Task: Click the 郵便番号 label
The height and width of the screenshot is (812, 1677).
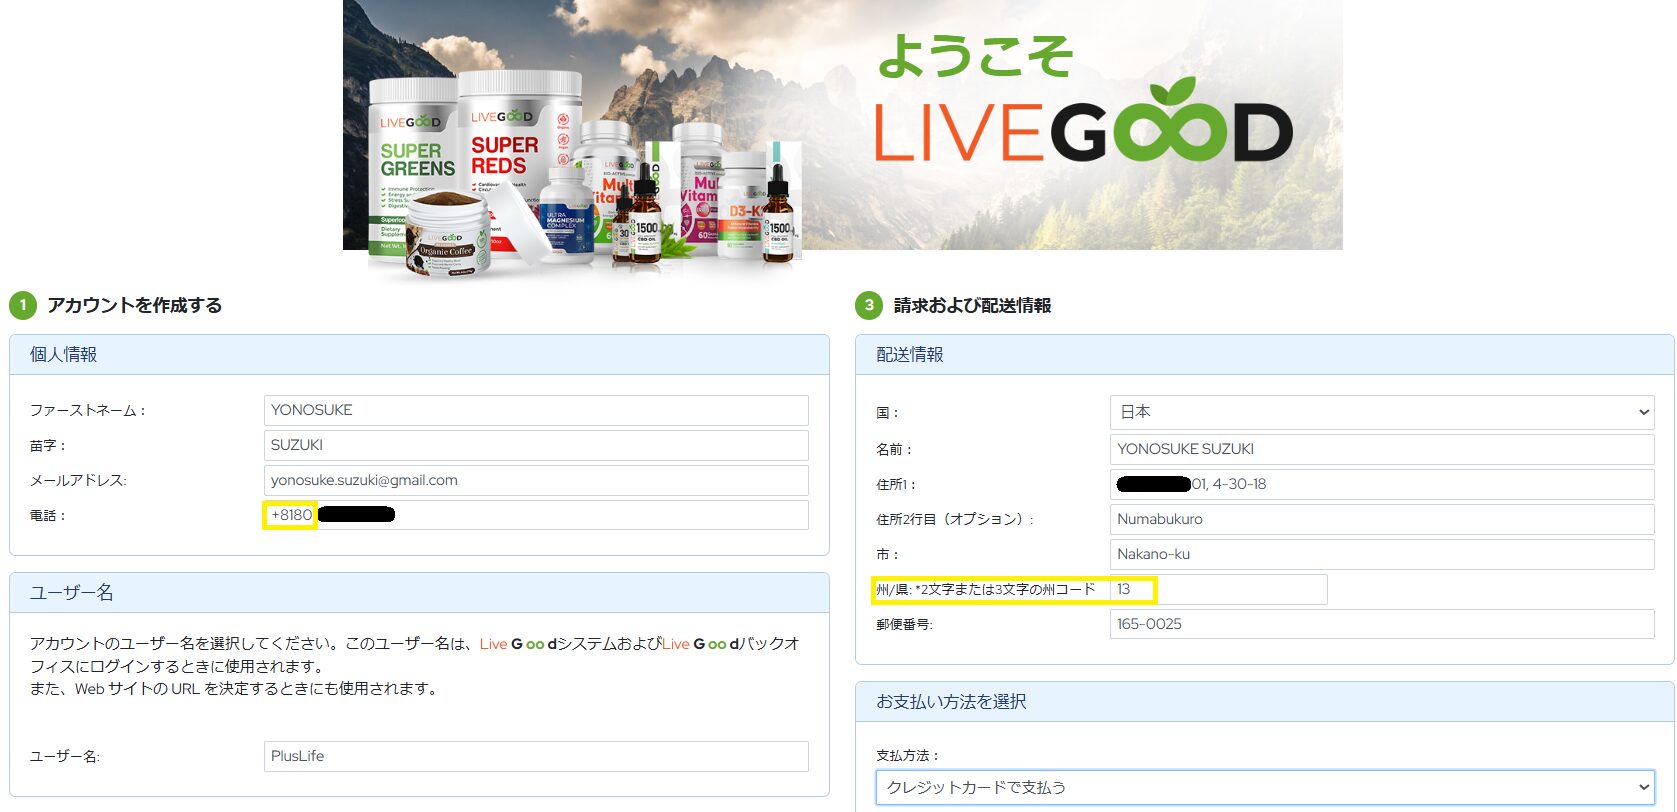Action: [x=904, y=624]
